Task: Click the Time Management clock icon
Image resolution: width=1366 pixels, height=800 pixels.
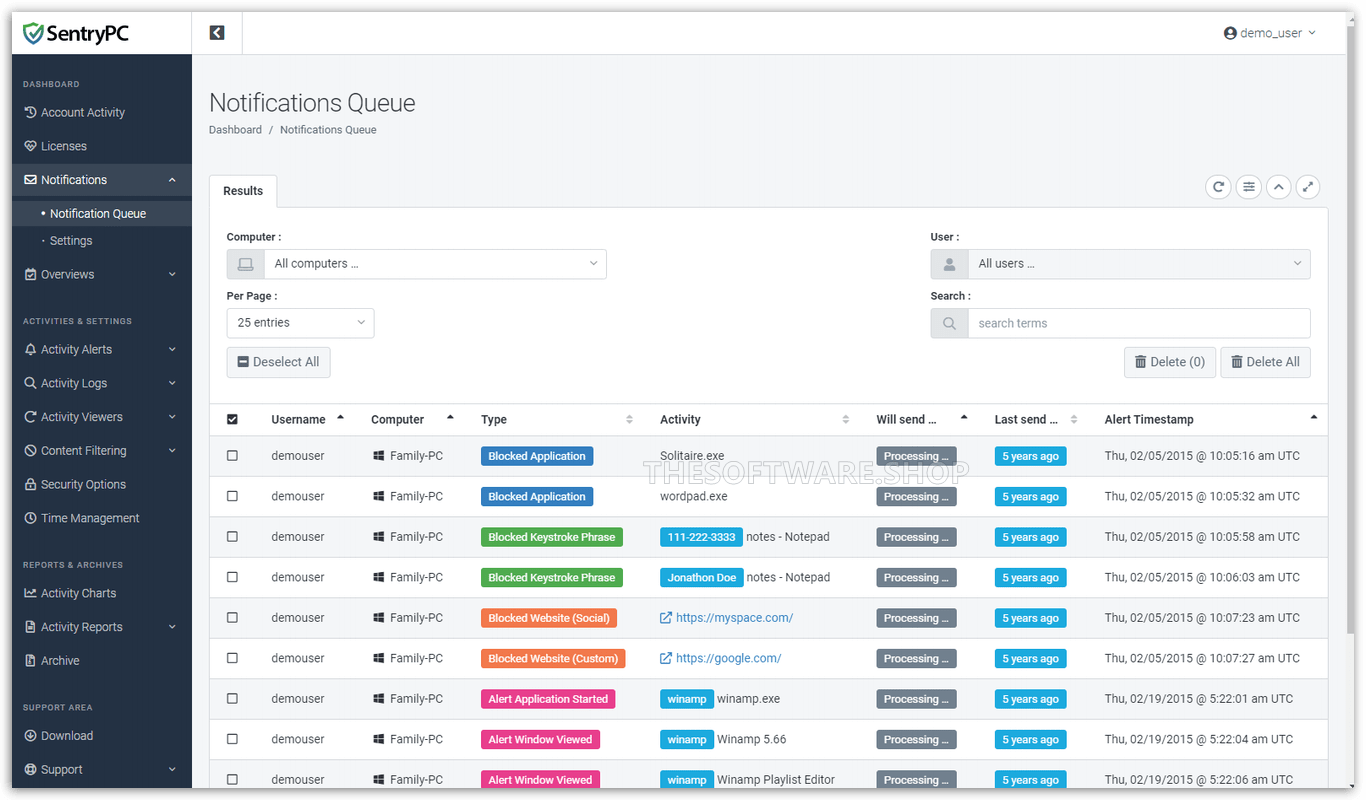Action: [x=31, y=518]
